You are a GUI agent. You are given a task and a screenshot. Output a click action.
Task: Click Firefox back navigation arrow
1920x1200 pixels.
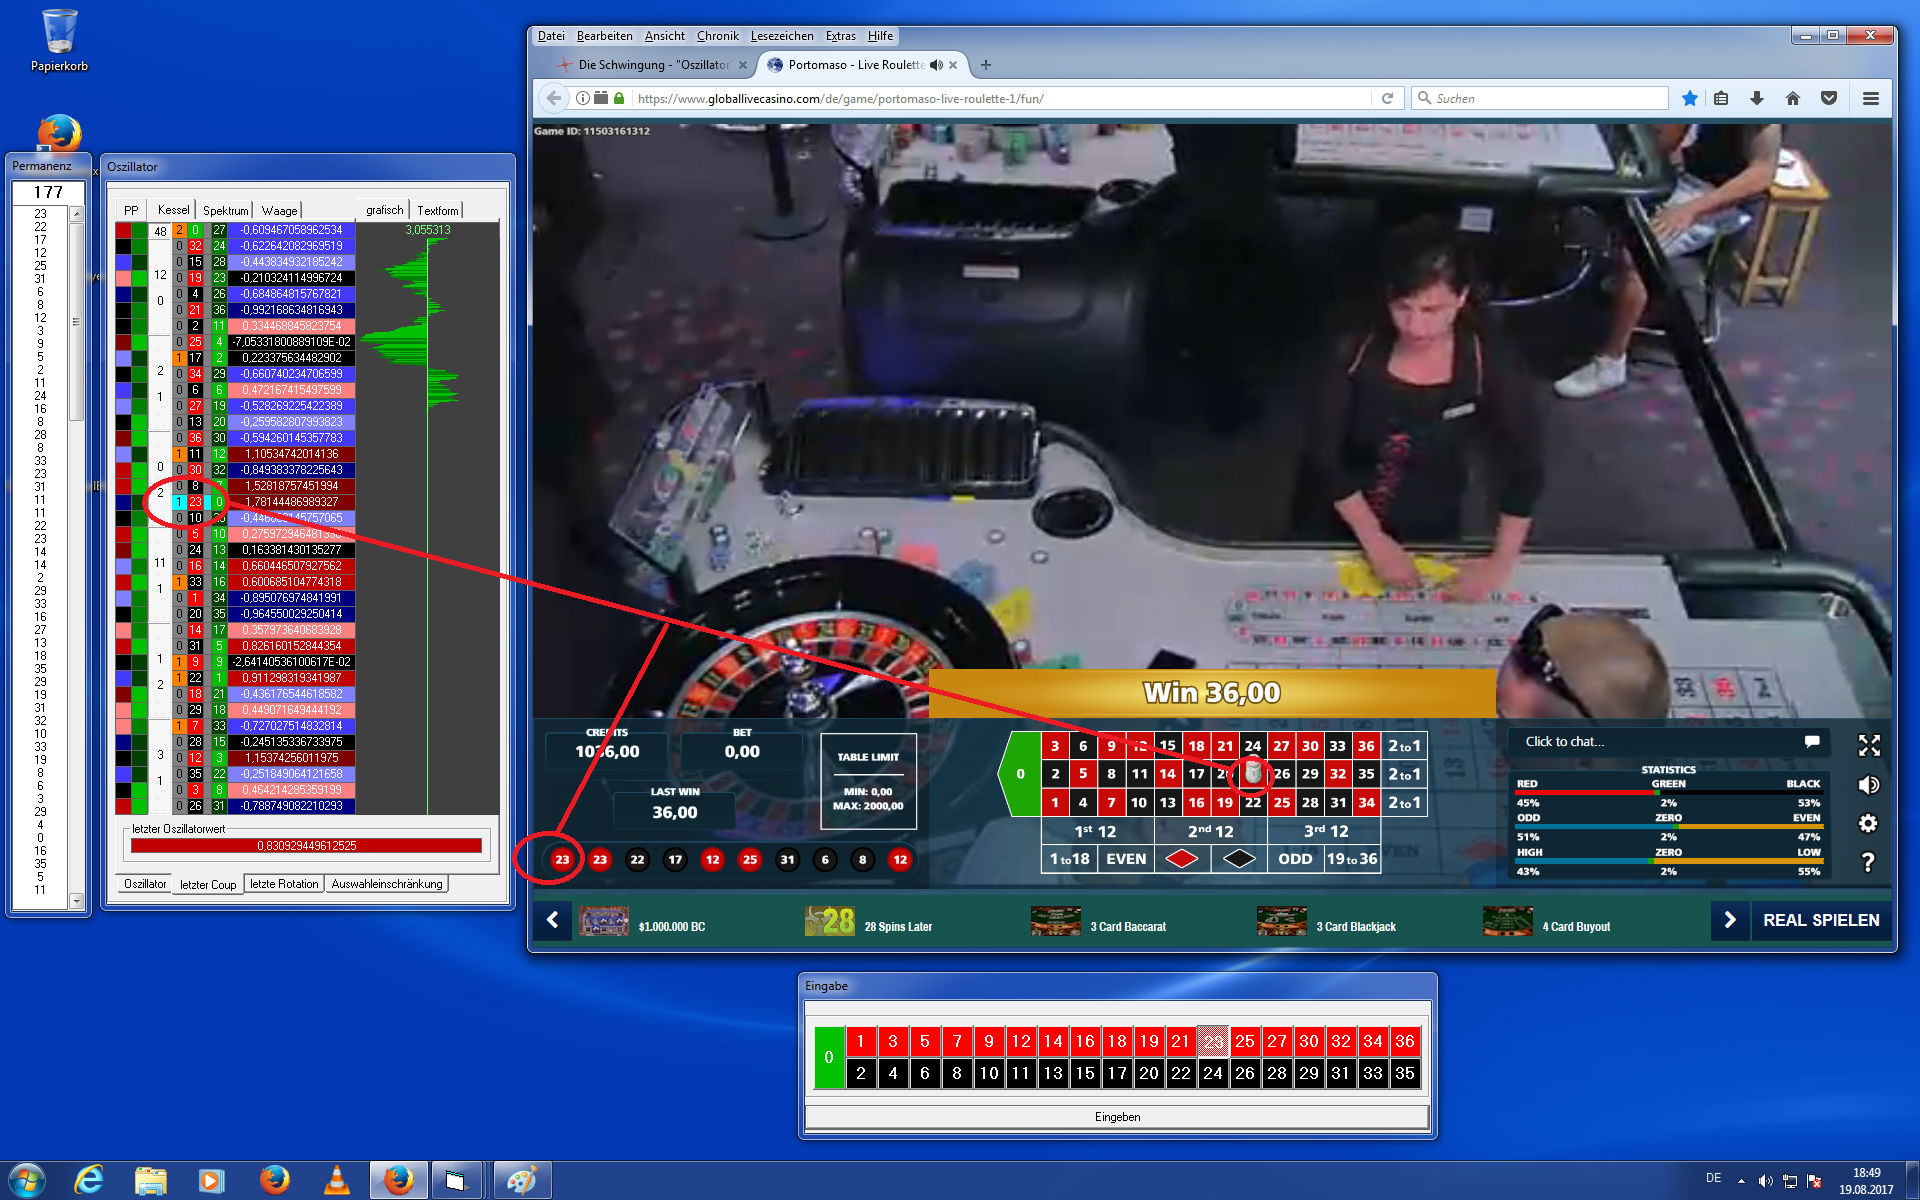tap(554, 98)
